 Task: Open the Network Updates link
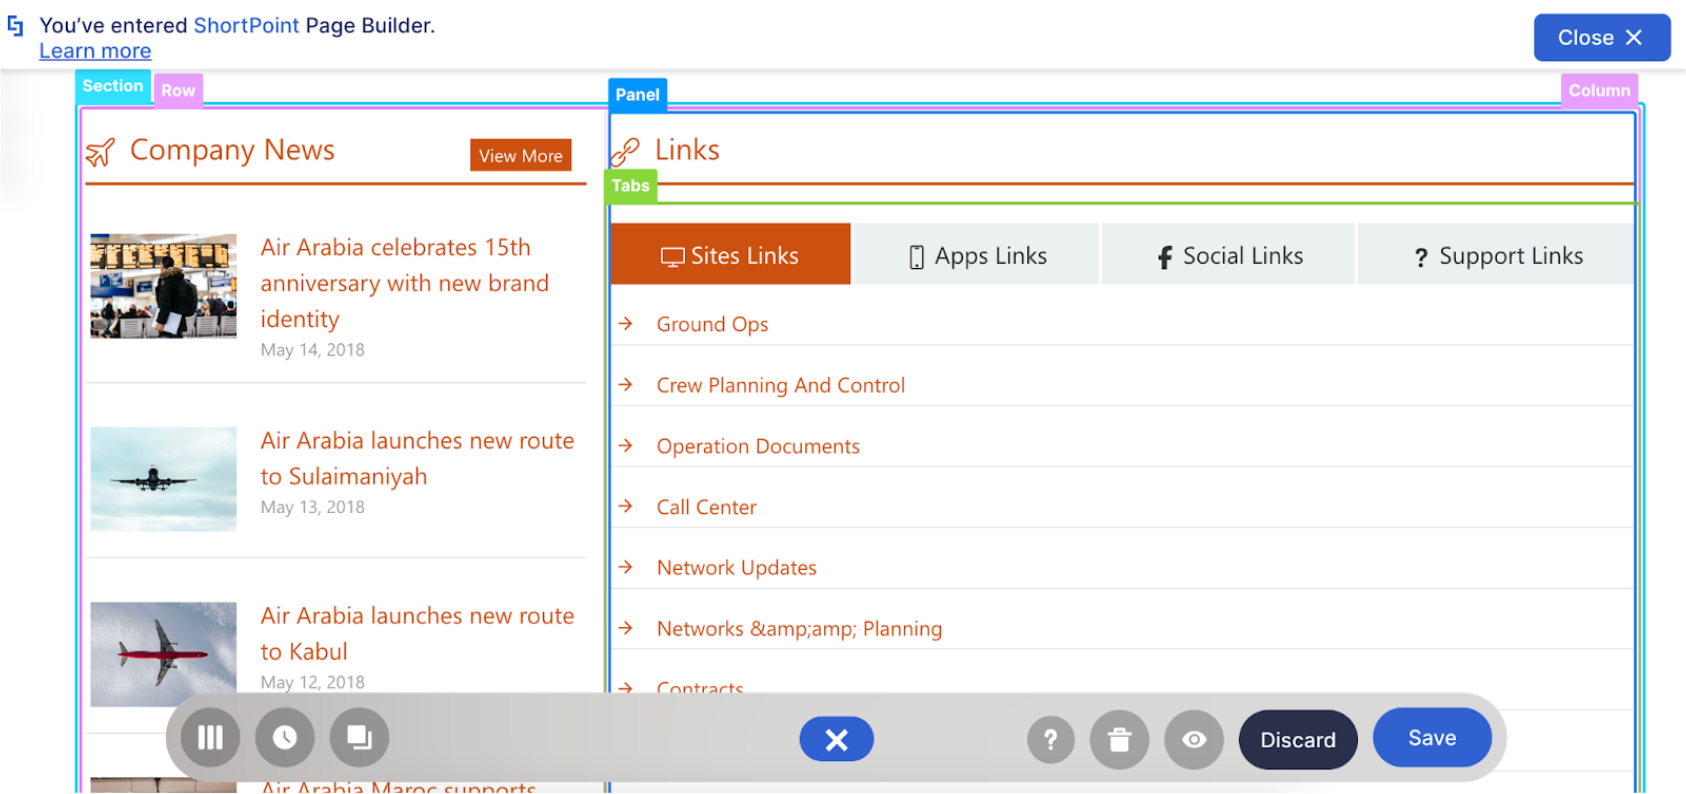(736, 568)
